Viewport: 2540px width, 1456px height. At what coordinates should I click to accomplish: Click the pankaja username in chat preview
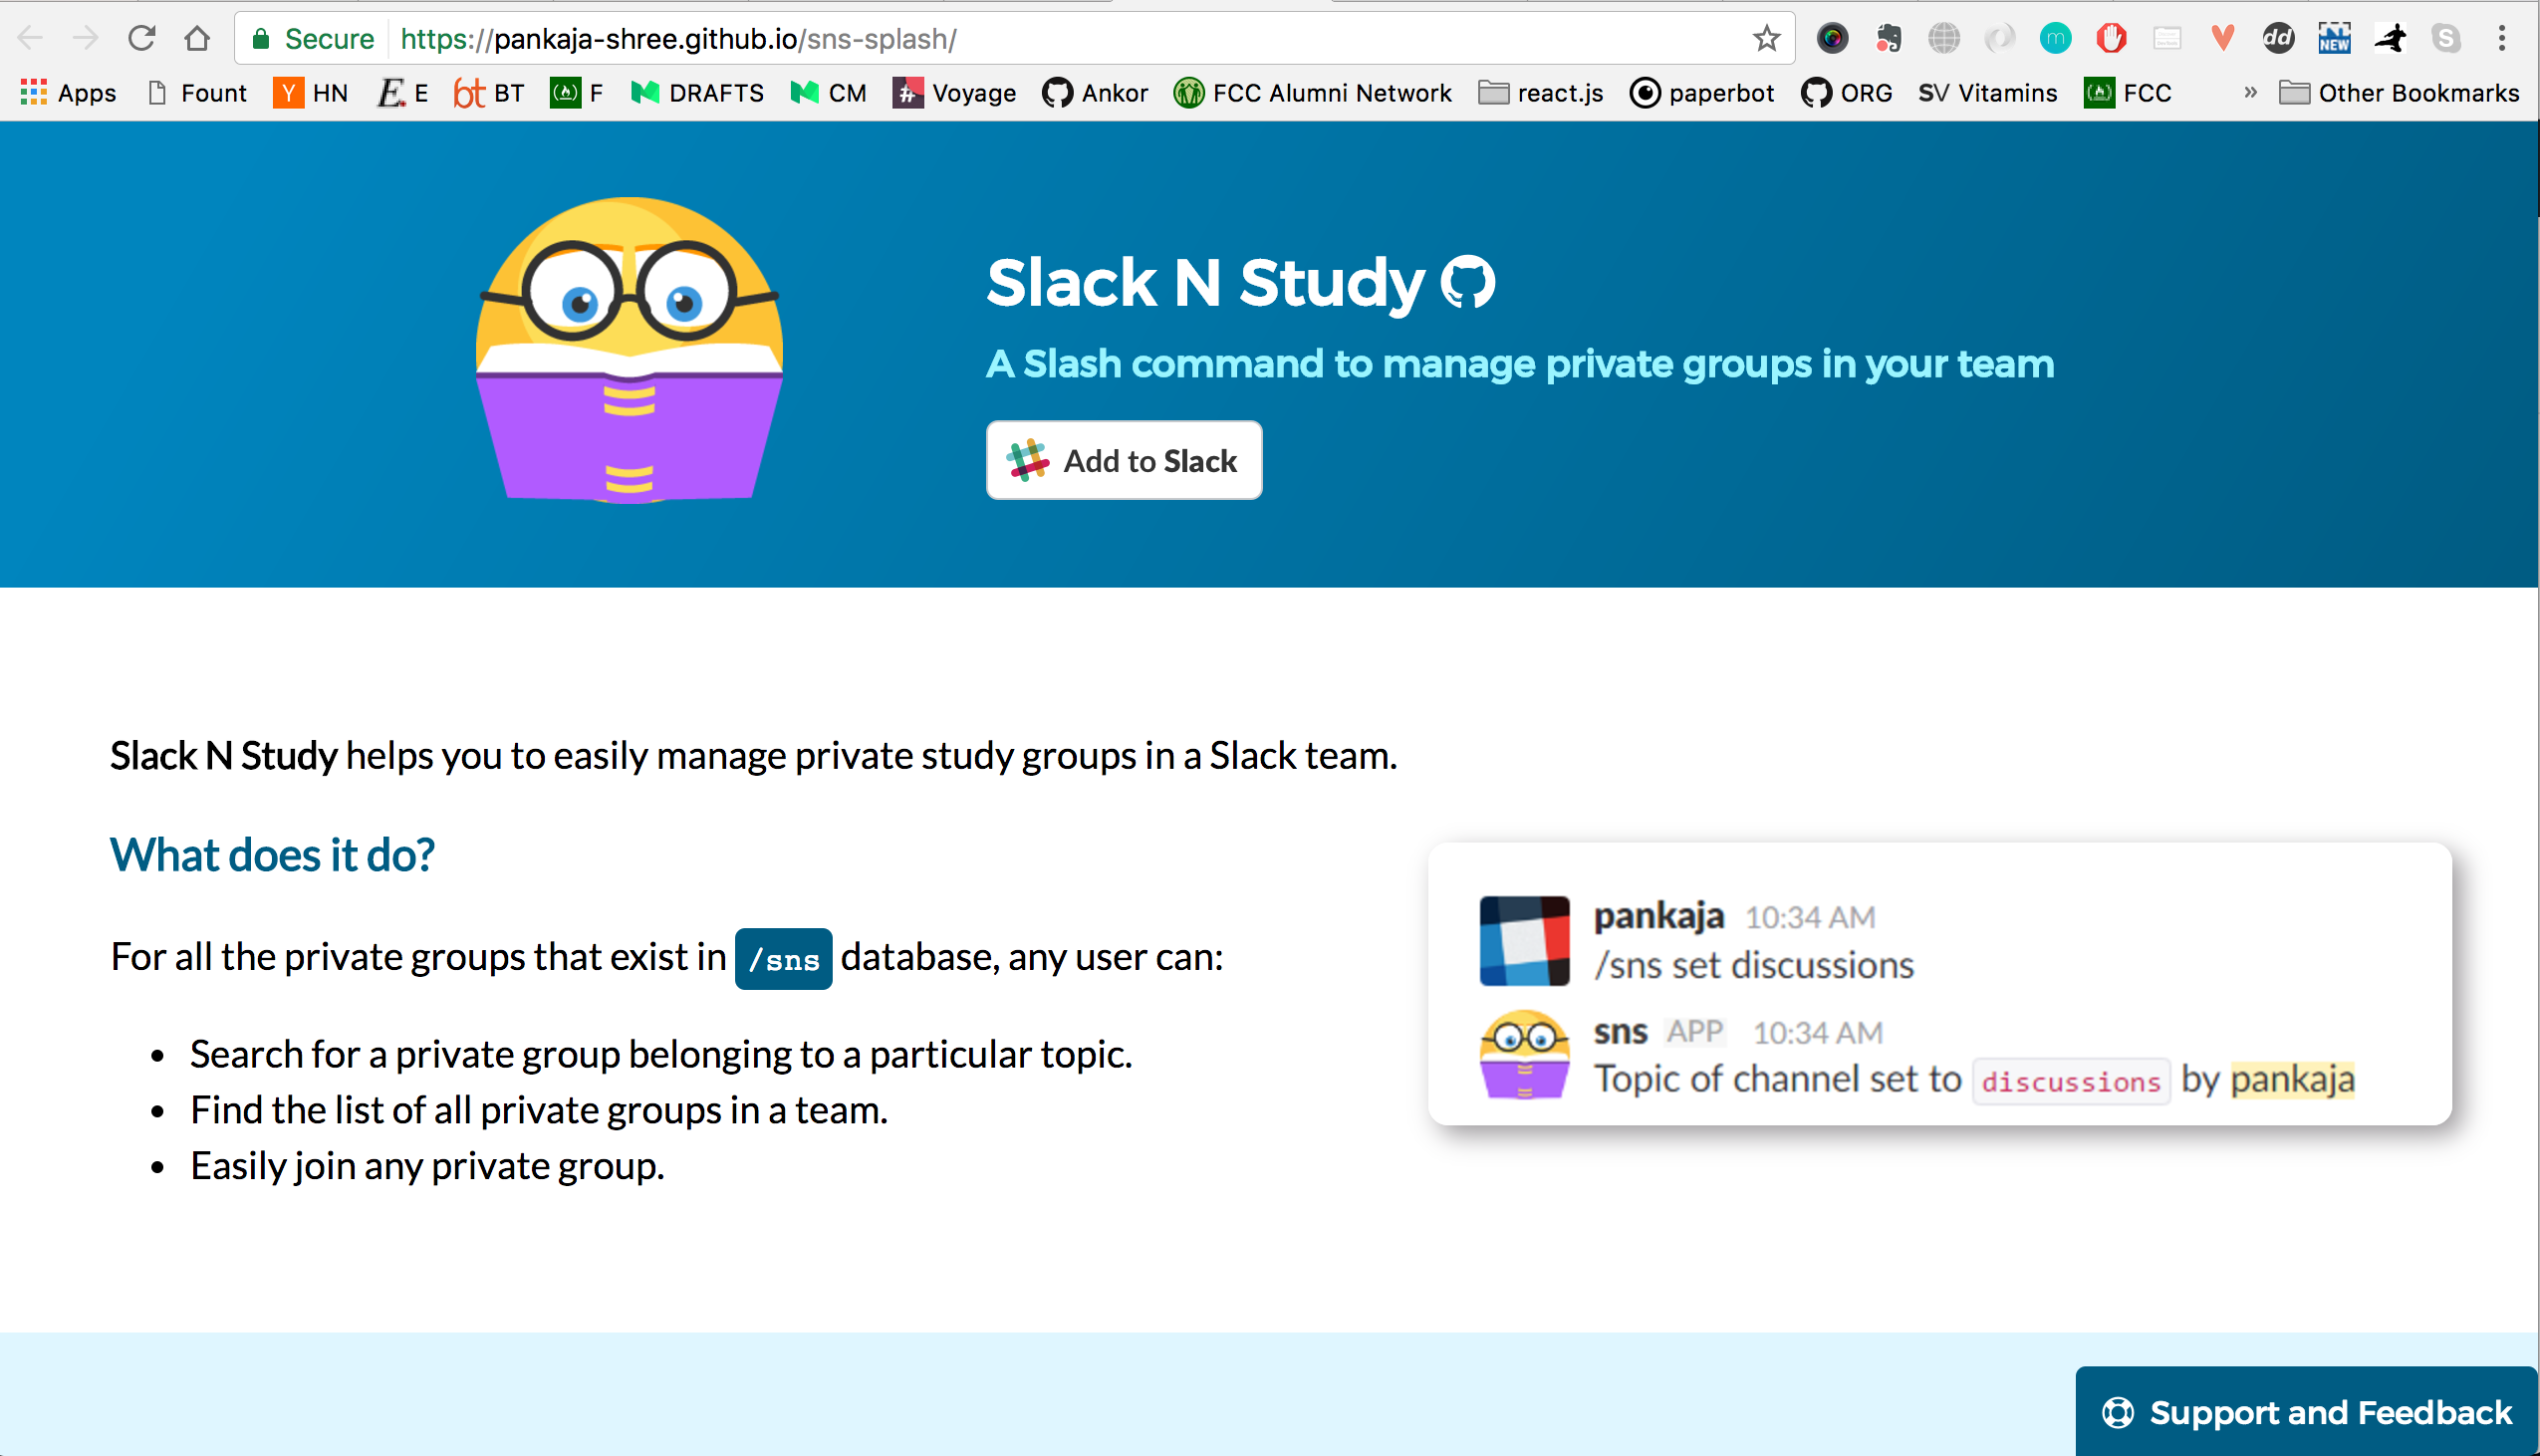1658,915
